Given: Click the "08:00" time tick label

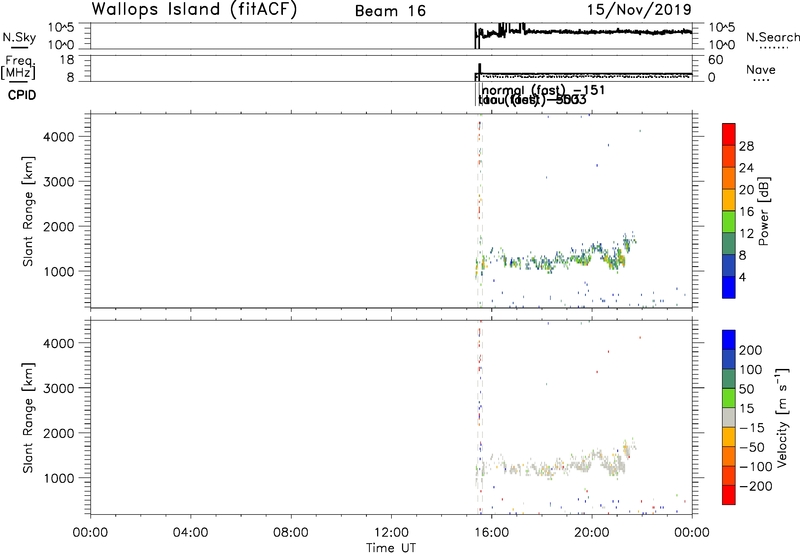Looking at the screenshot, I should point(291,533).
